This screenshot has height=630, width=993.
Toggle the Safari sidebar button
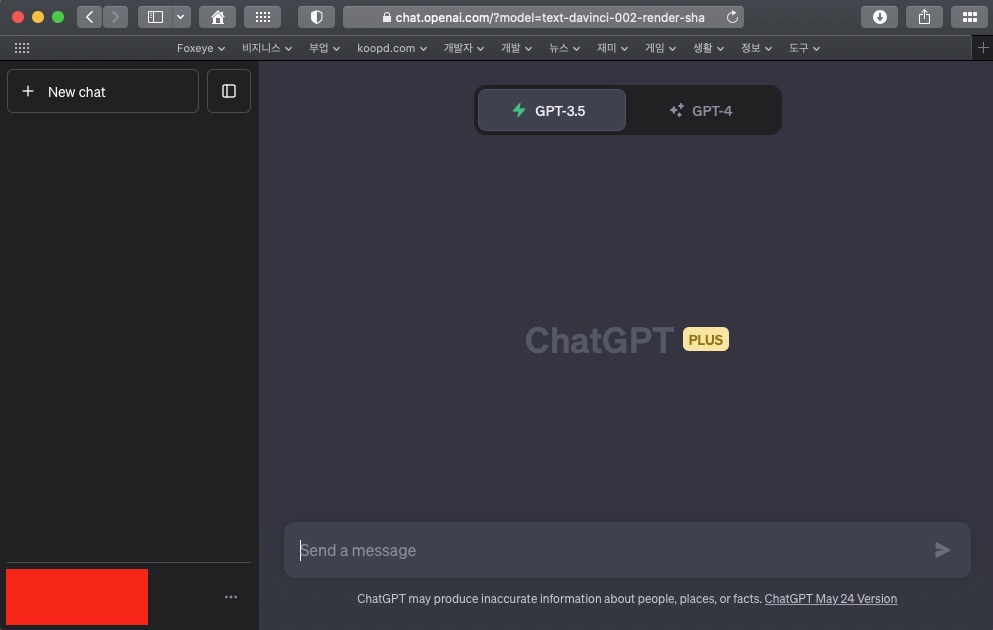click(155, 17)
